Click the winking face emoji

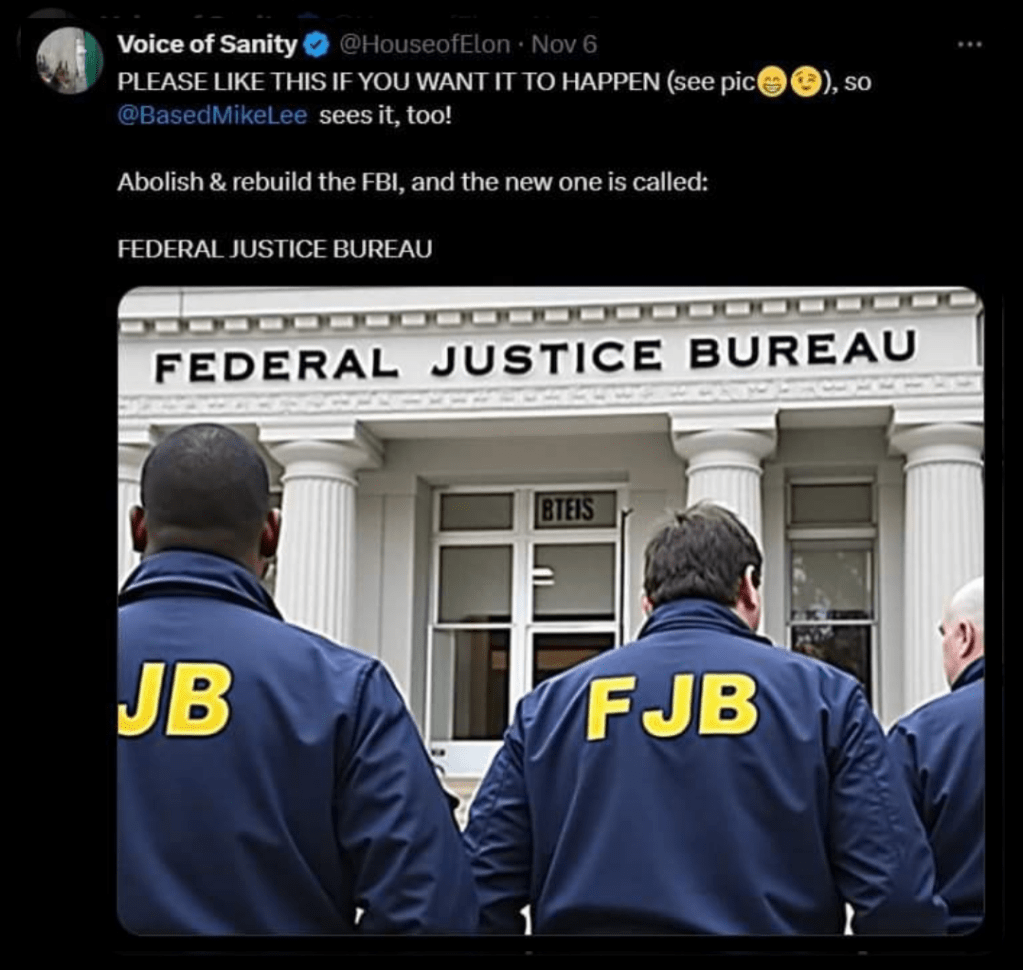(805, 83)
